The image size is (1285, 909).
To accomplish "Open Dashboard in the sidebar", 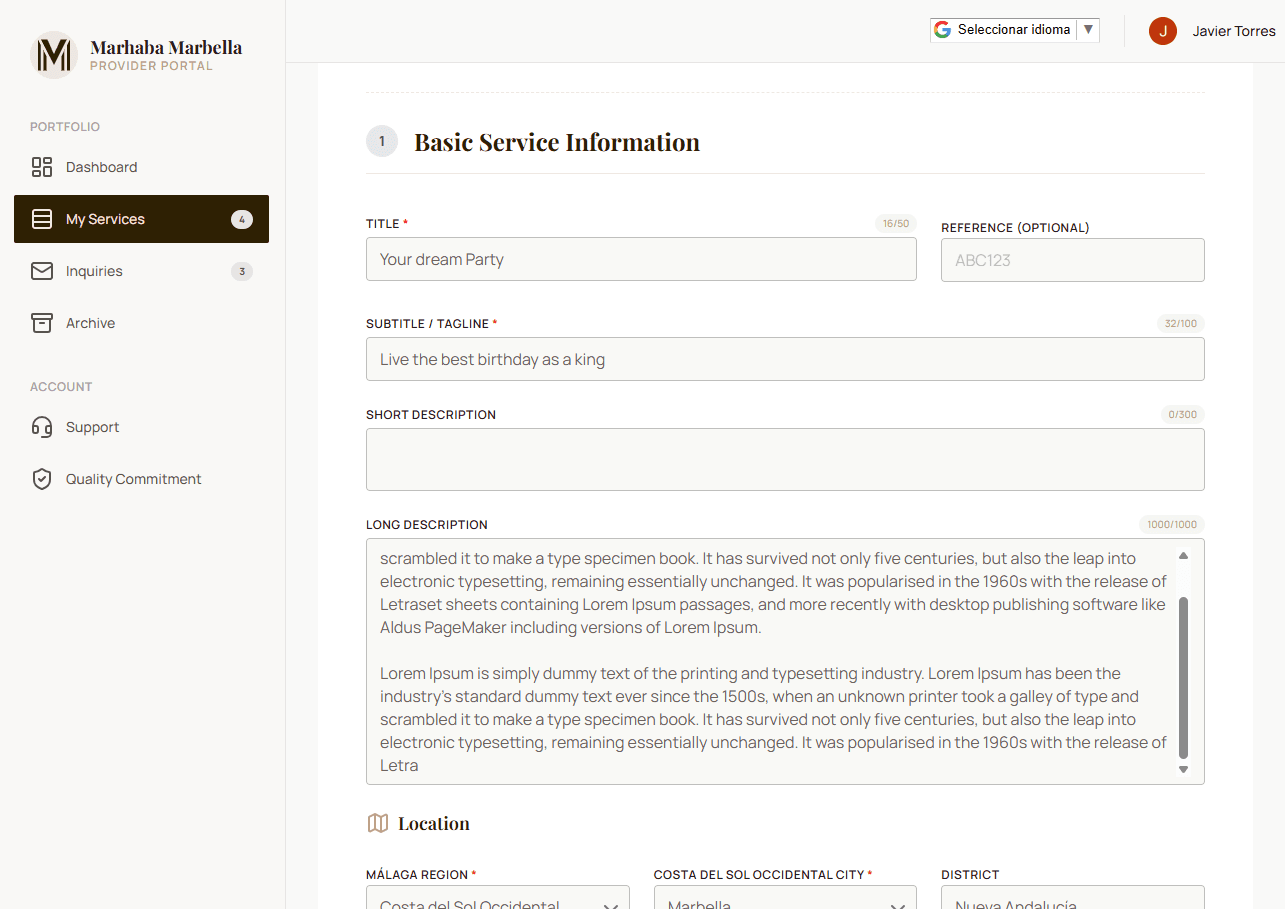I will coord(141,167).
